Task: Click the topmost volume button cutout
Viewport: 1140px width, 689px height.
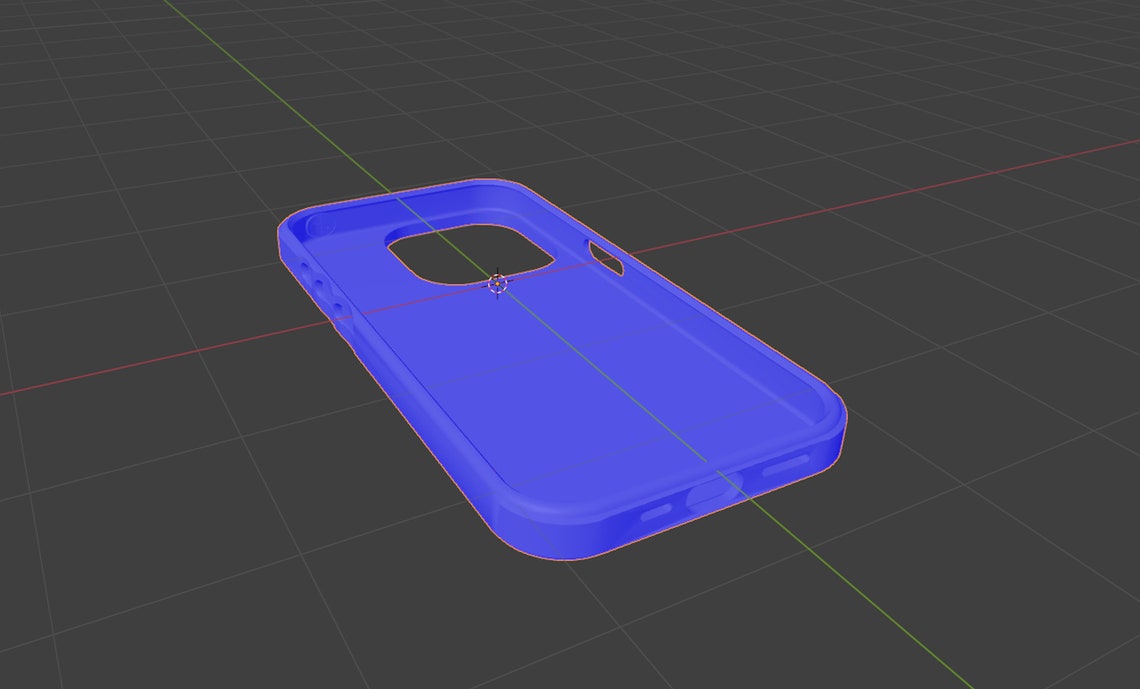Action: (318, 284)
